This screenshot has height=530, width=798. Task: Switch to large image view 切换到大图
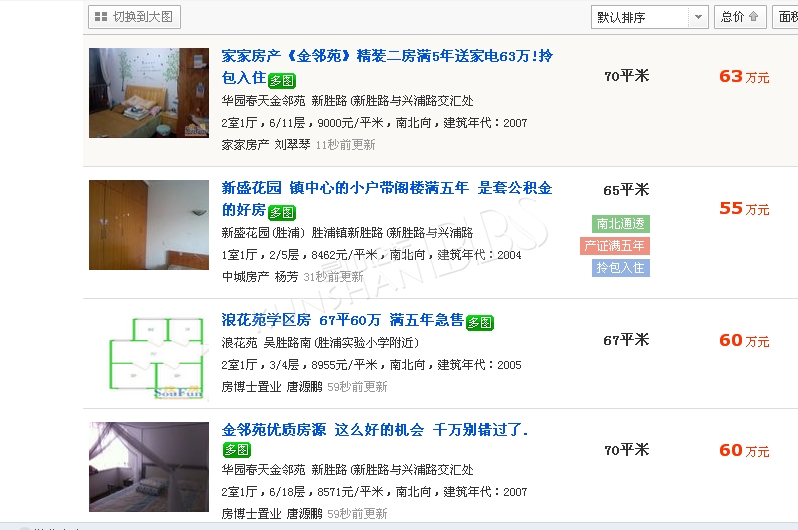(134, 17)
